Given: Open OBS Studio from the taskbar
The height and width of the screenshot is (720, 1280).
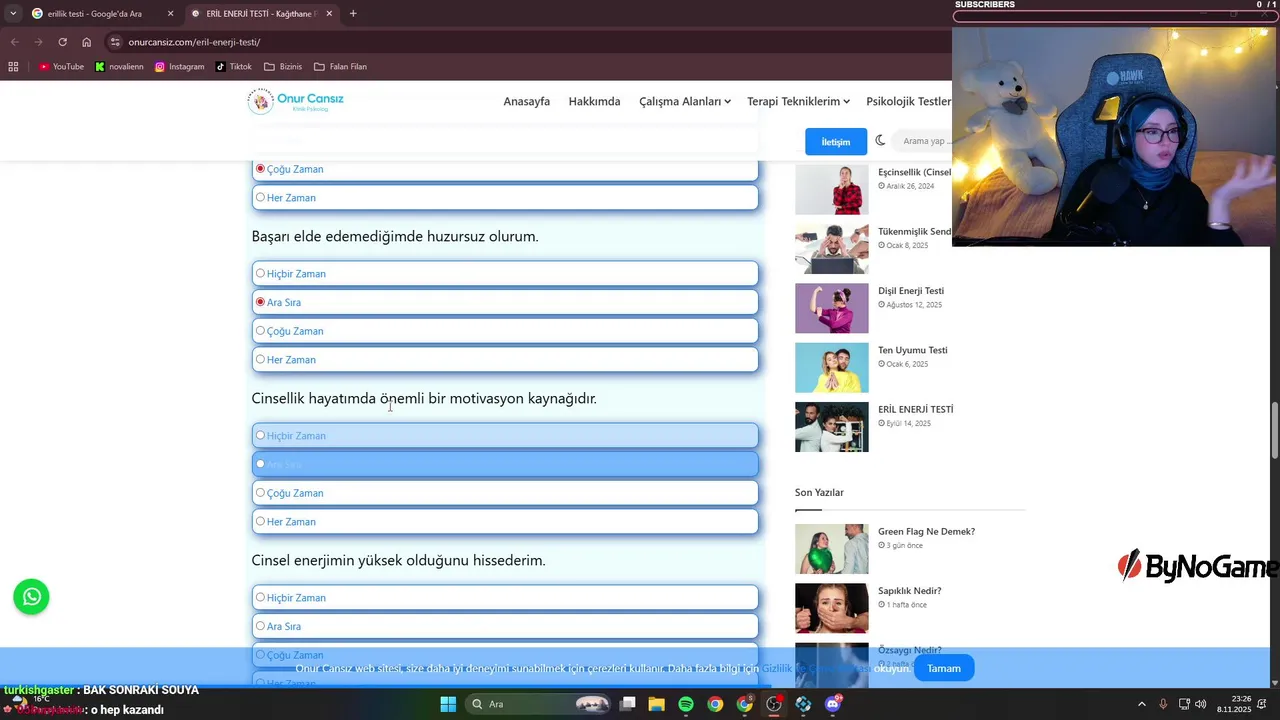Looking at the screenshot, I should coord(774,704).
